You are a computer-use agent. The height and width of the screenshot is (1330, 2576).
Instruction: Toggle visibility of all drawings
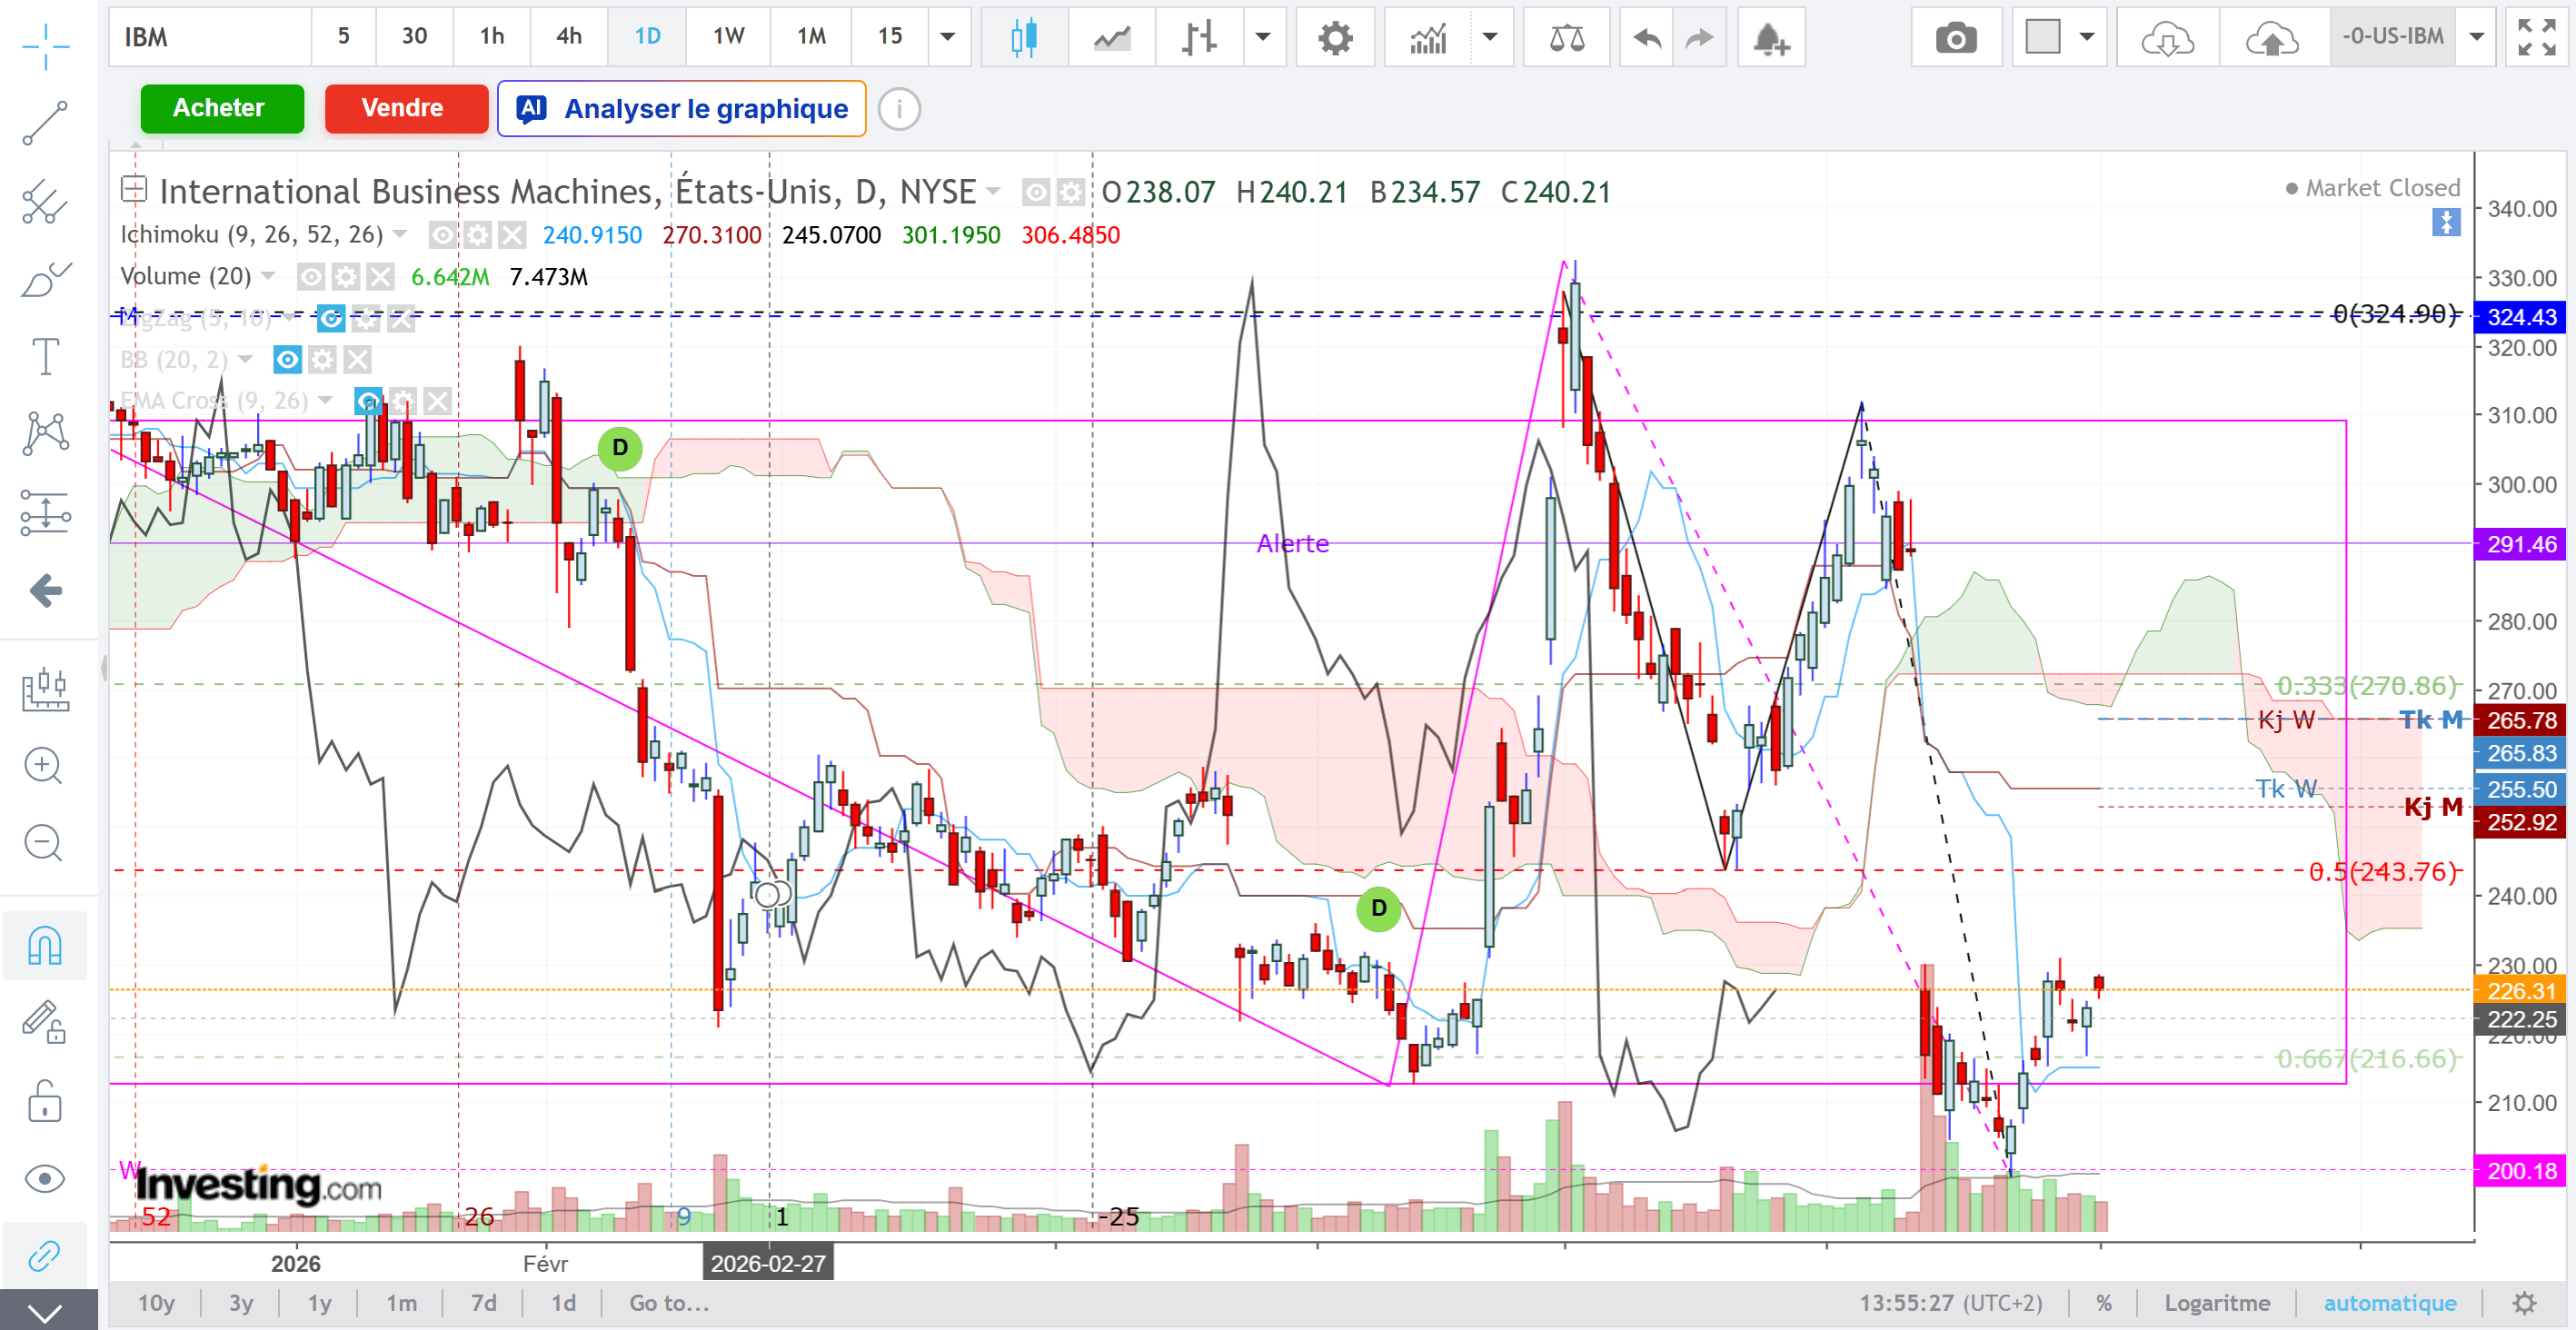[x=45, y=1179]
